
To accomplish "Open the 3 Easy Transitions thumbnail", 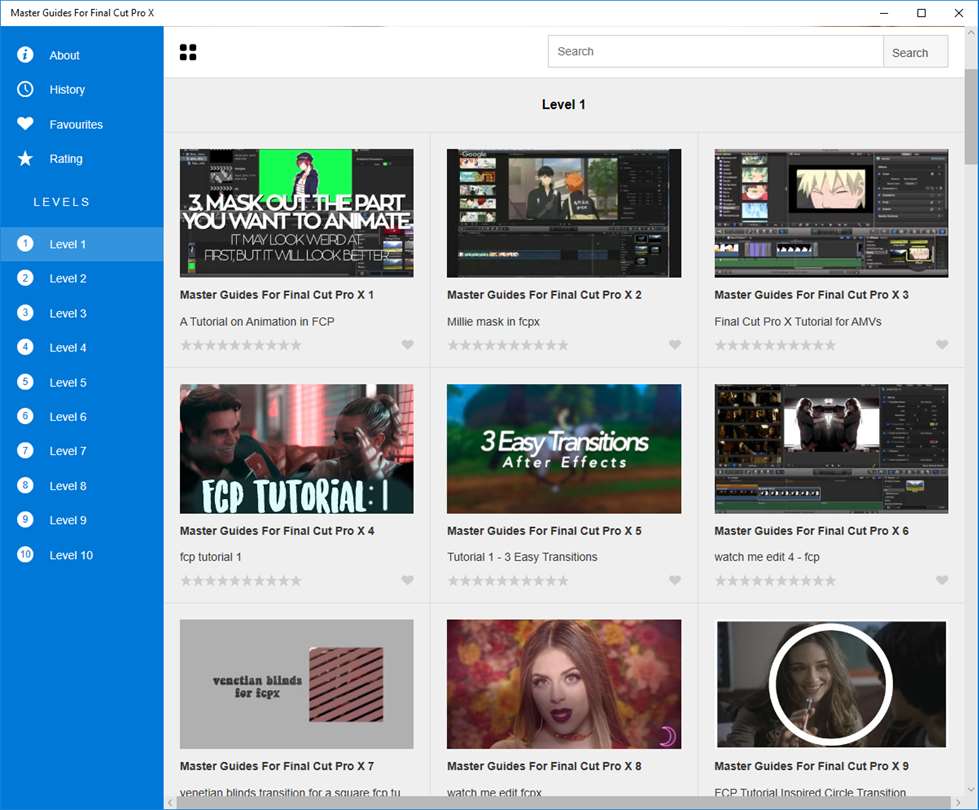I will 564,448.
